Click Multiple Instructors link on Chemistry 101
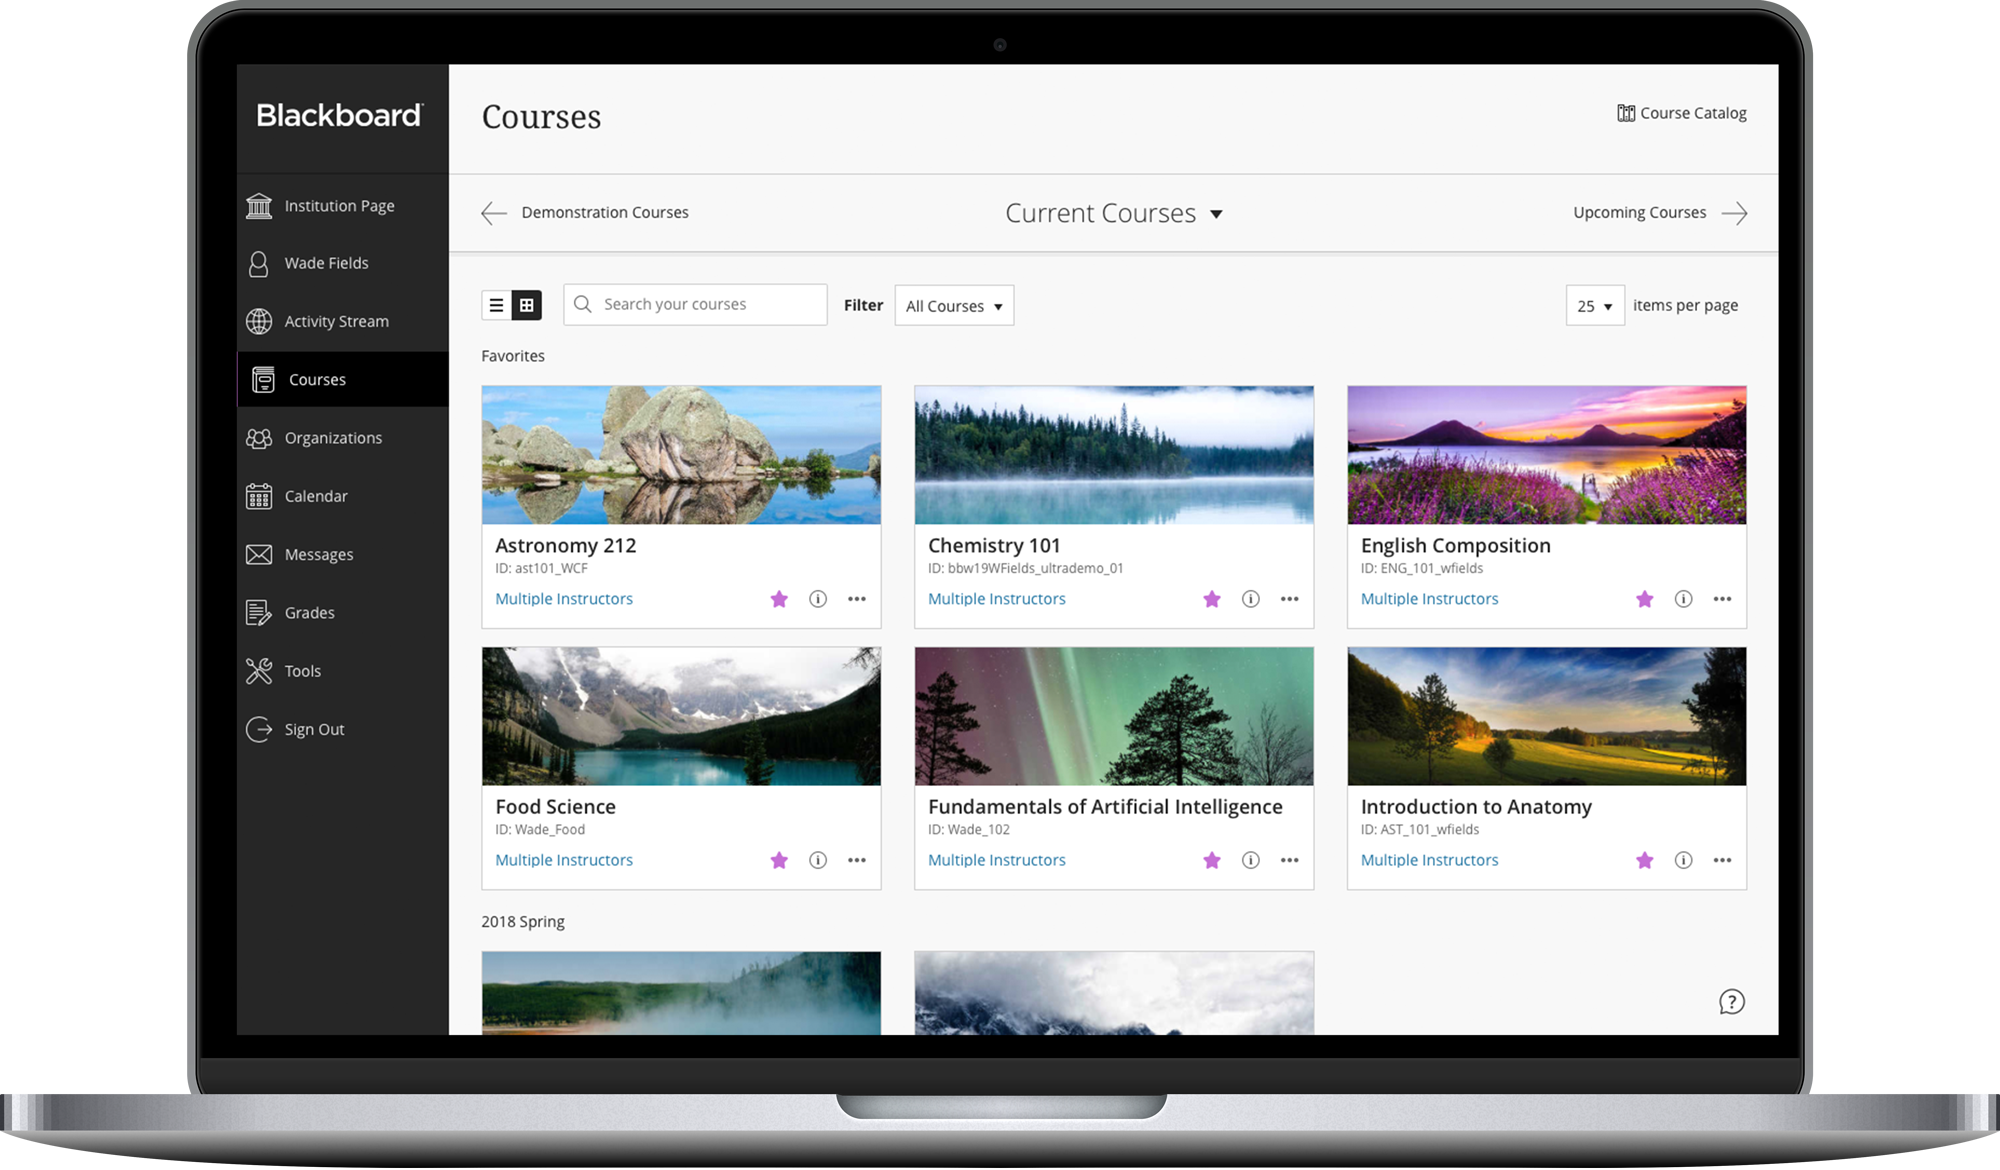This screenshot has height=1170, width=2000. coord(997,598)
